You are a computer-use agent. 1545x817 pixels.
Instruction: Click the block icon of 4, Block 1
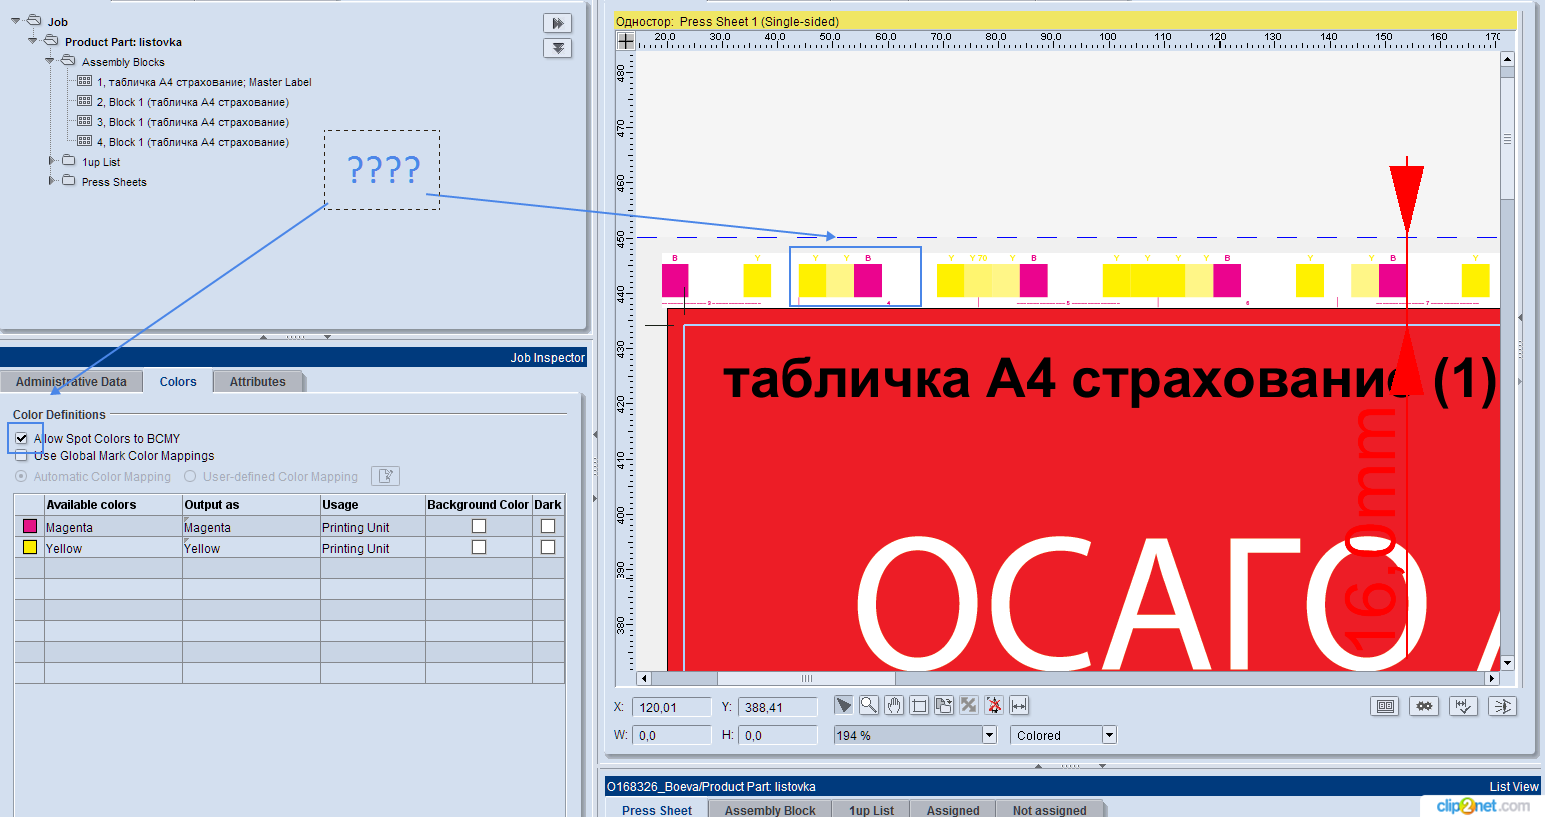[x=85, y=141]
